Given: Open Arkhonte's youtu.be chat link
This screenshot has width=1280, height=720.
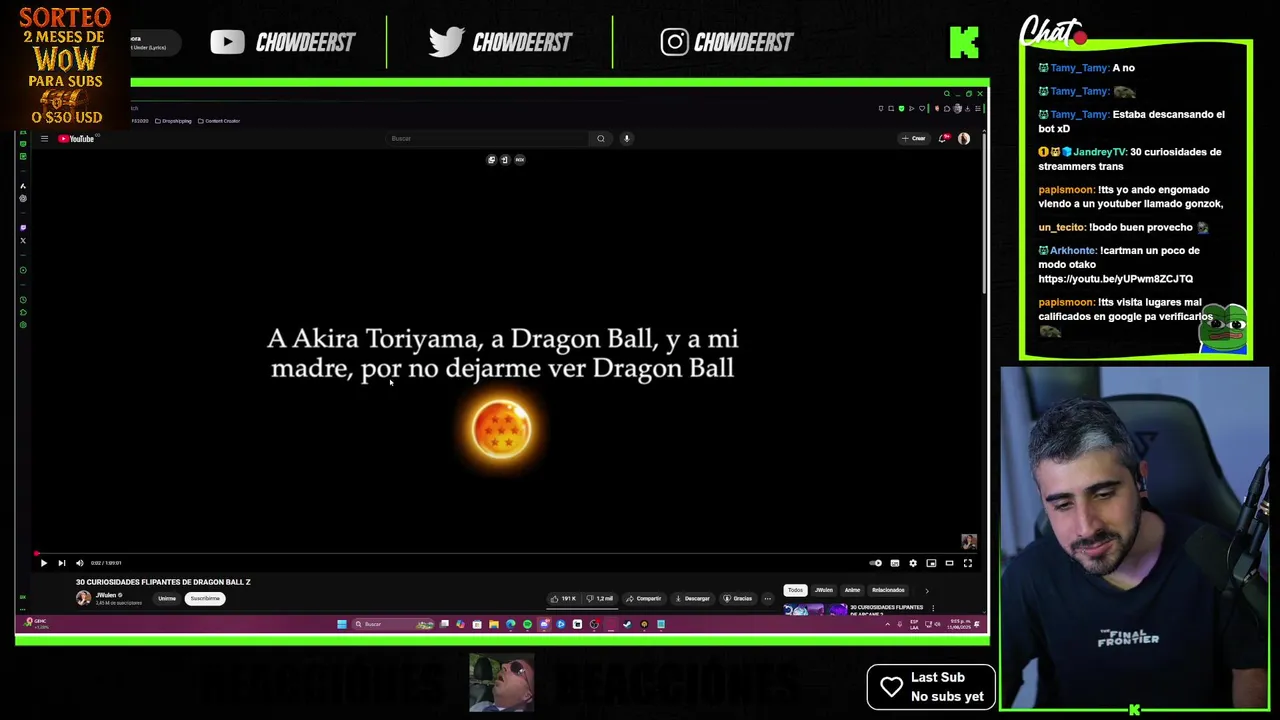Looking at the screenshot, I should coord(1115,279).
